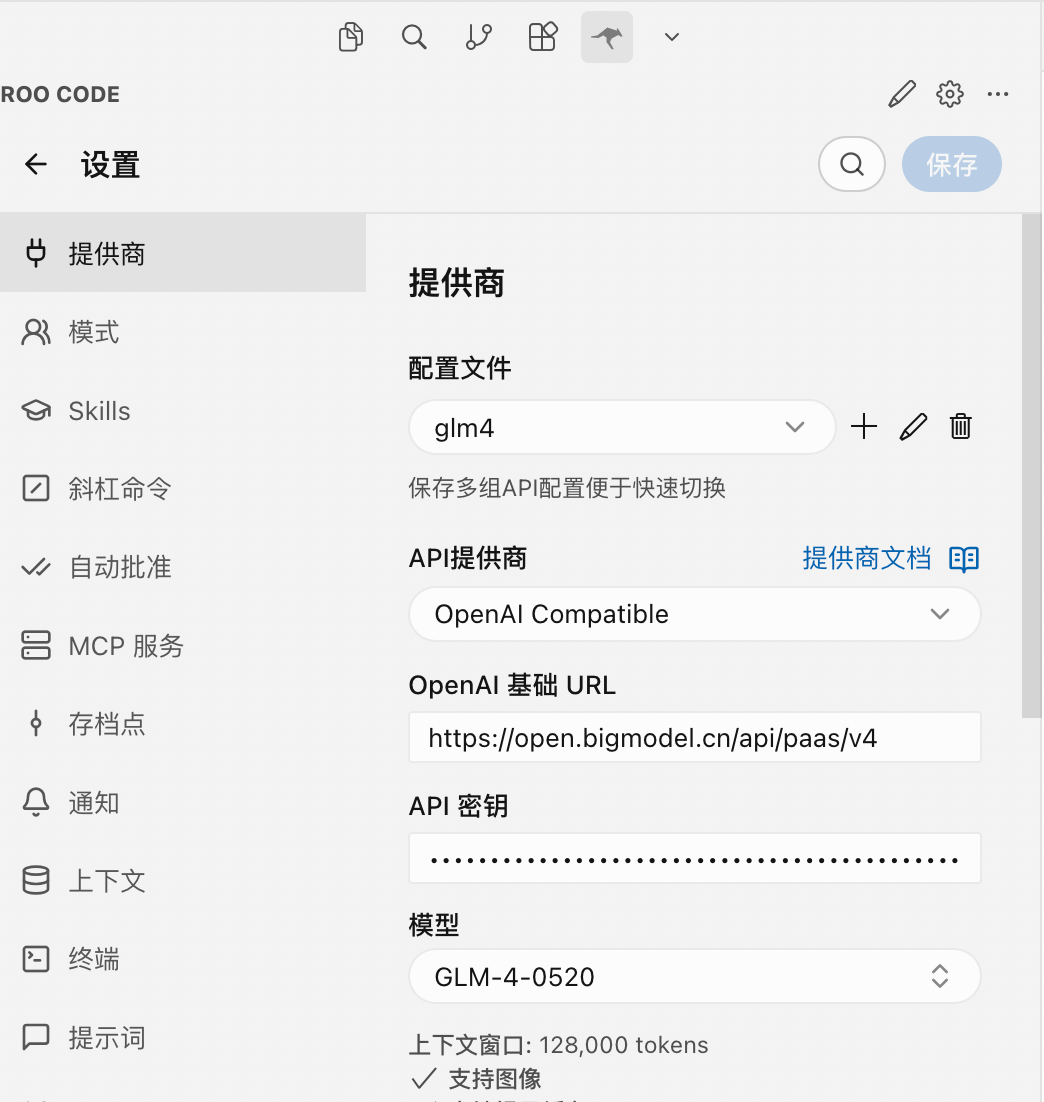The width and height of the screenshot is (1044, 1102).
Task: Go back with the arrow next to 设置
Action: (x=36, y=164)
